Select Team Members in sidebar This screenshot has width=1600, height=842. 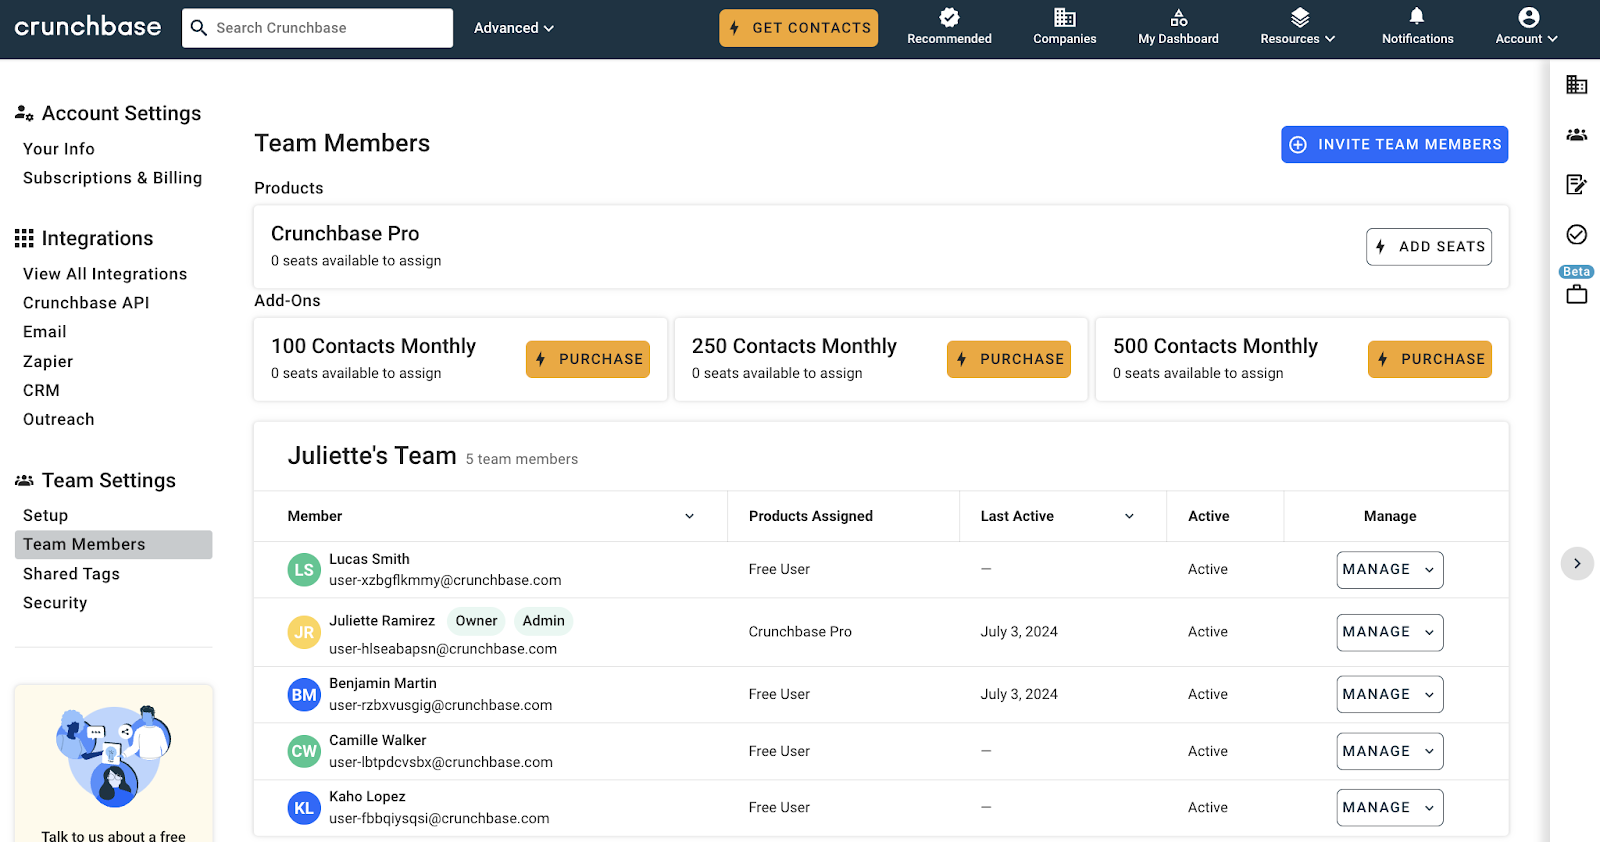(x=114, y=545)
